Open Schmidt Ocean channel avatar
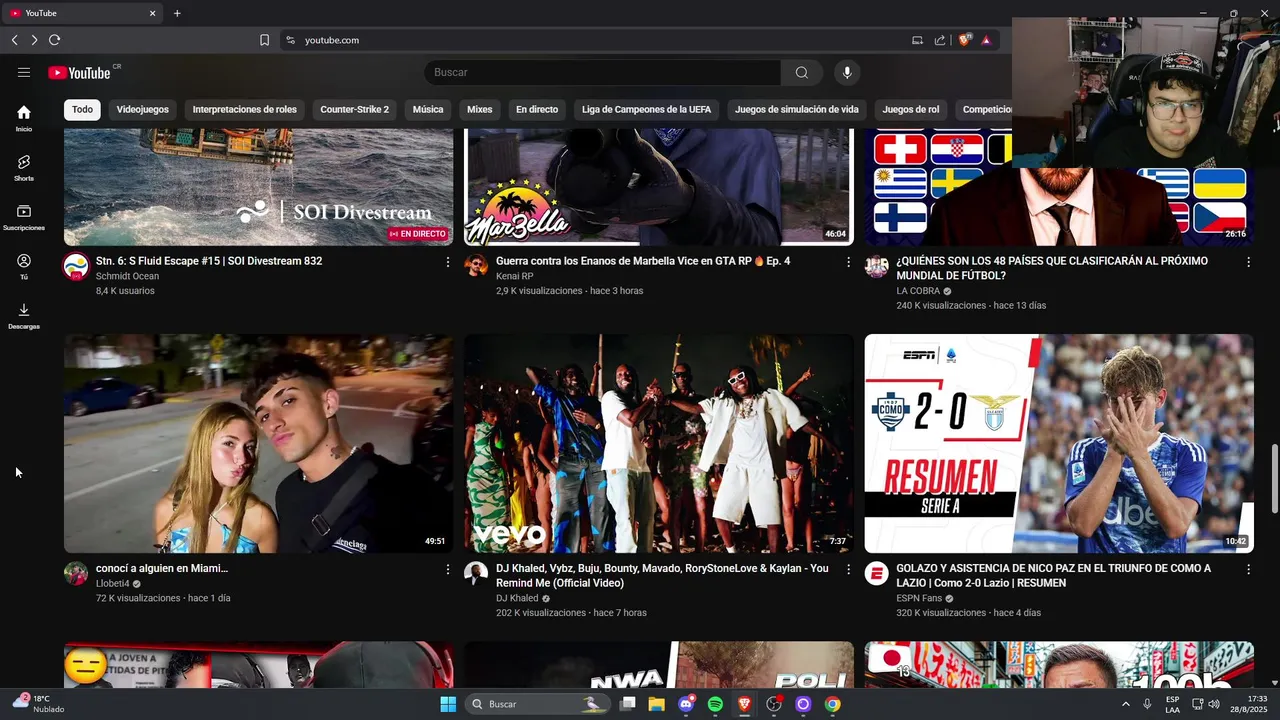Image resolution: width=1280 pixels, height=720 pixels. [x=76, y=266]
